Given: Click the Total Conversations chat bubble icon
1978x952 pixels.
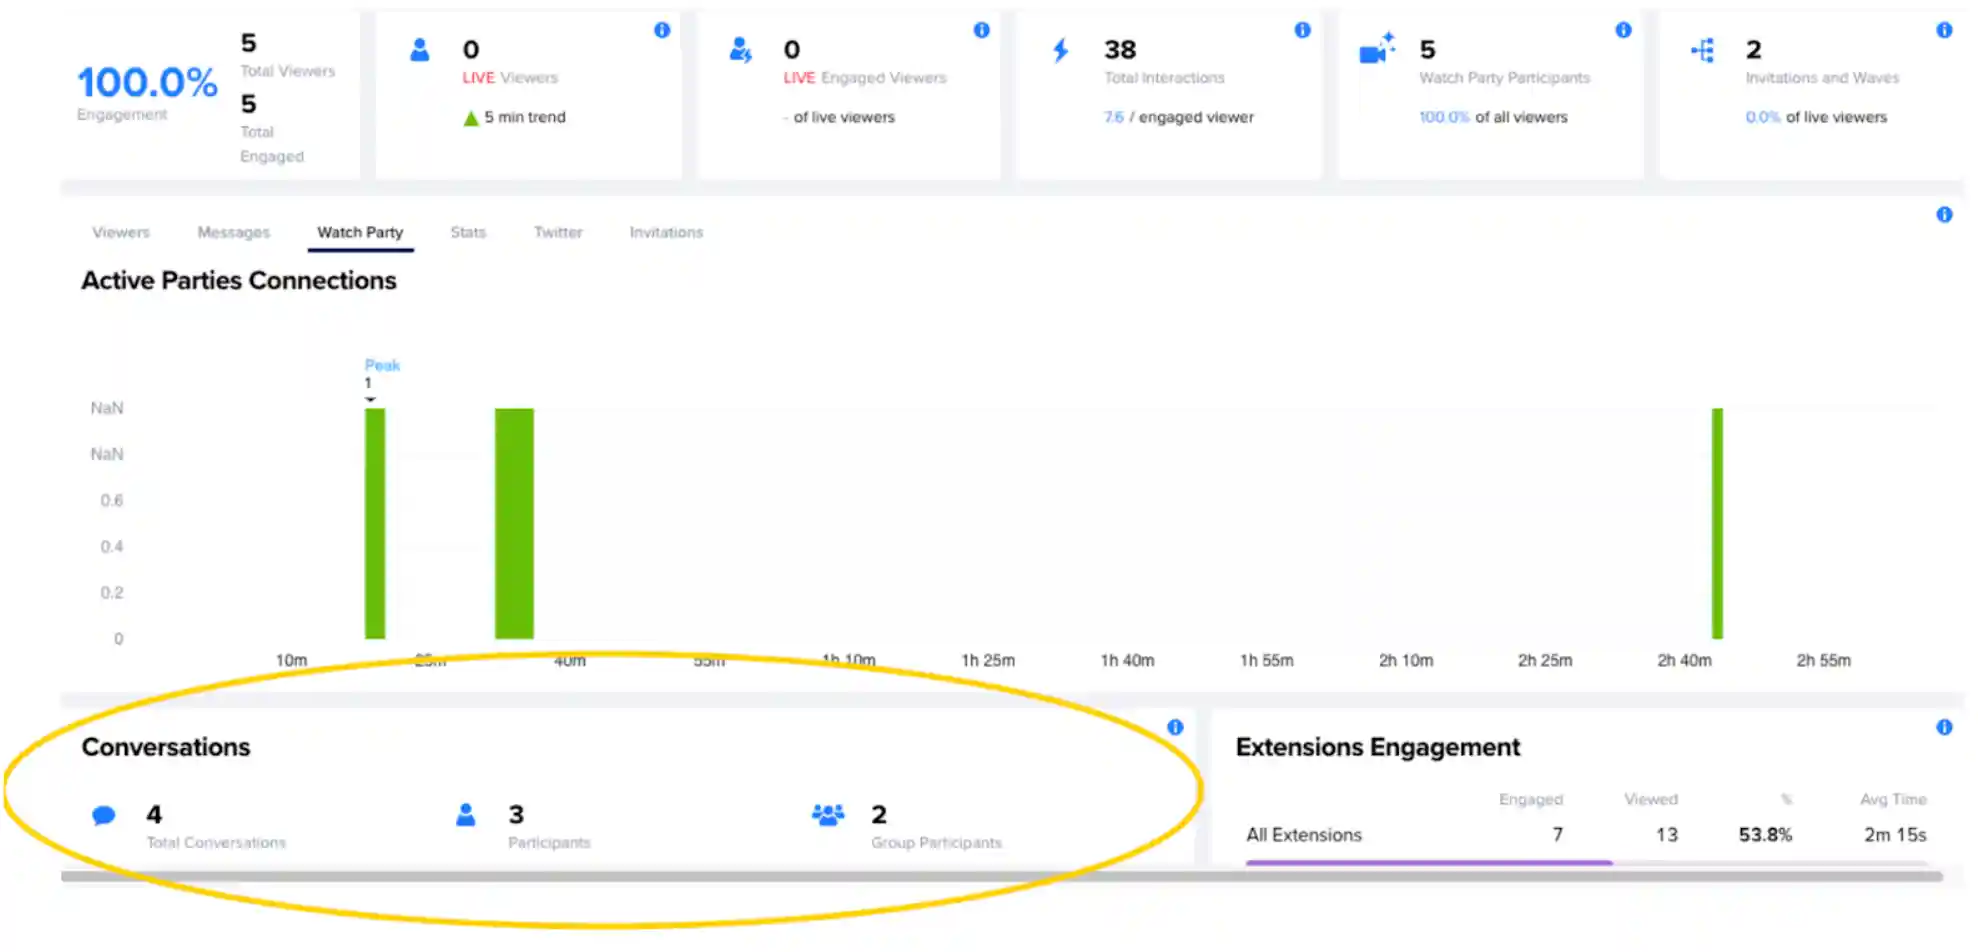Looking at the screenshot, I should point(103,815).
